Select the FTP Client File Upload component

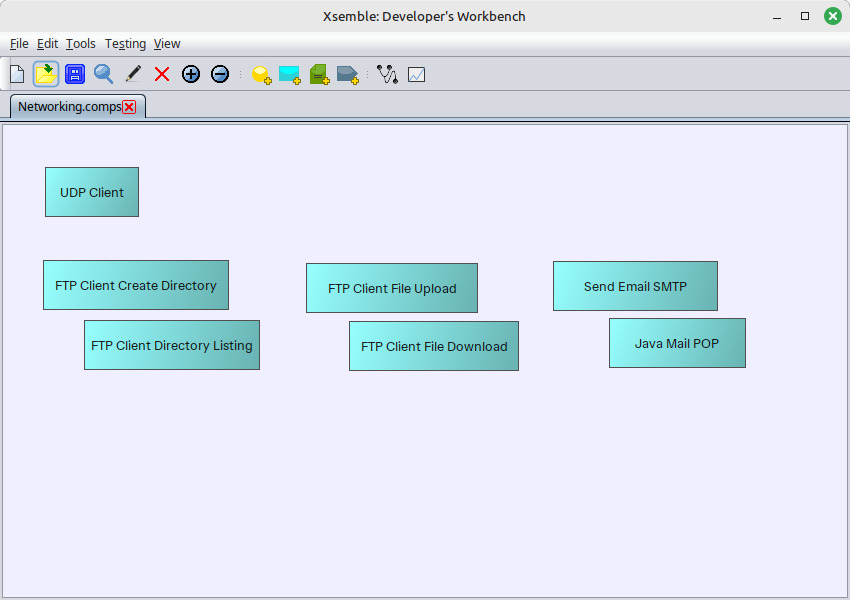(392, 288)
